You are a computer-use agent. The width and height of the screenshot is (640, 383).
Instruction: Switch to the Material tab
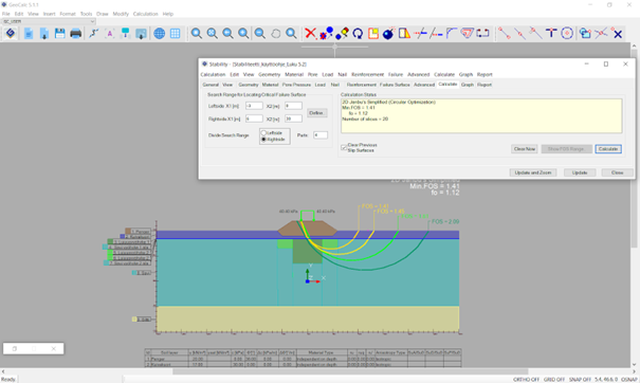(x=270, y=85)
